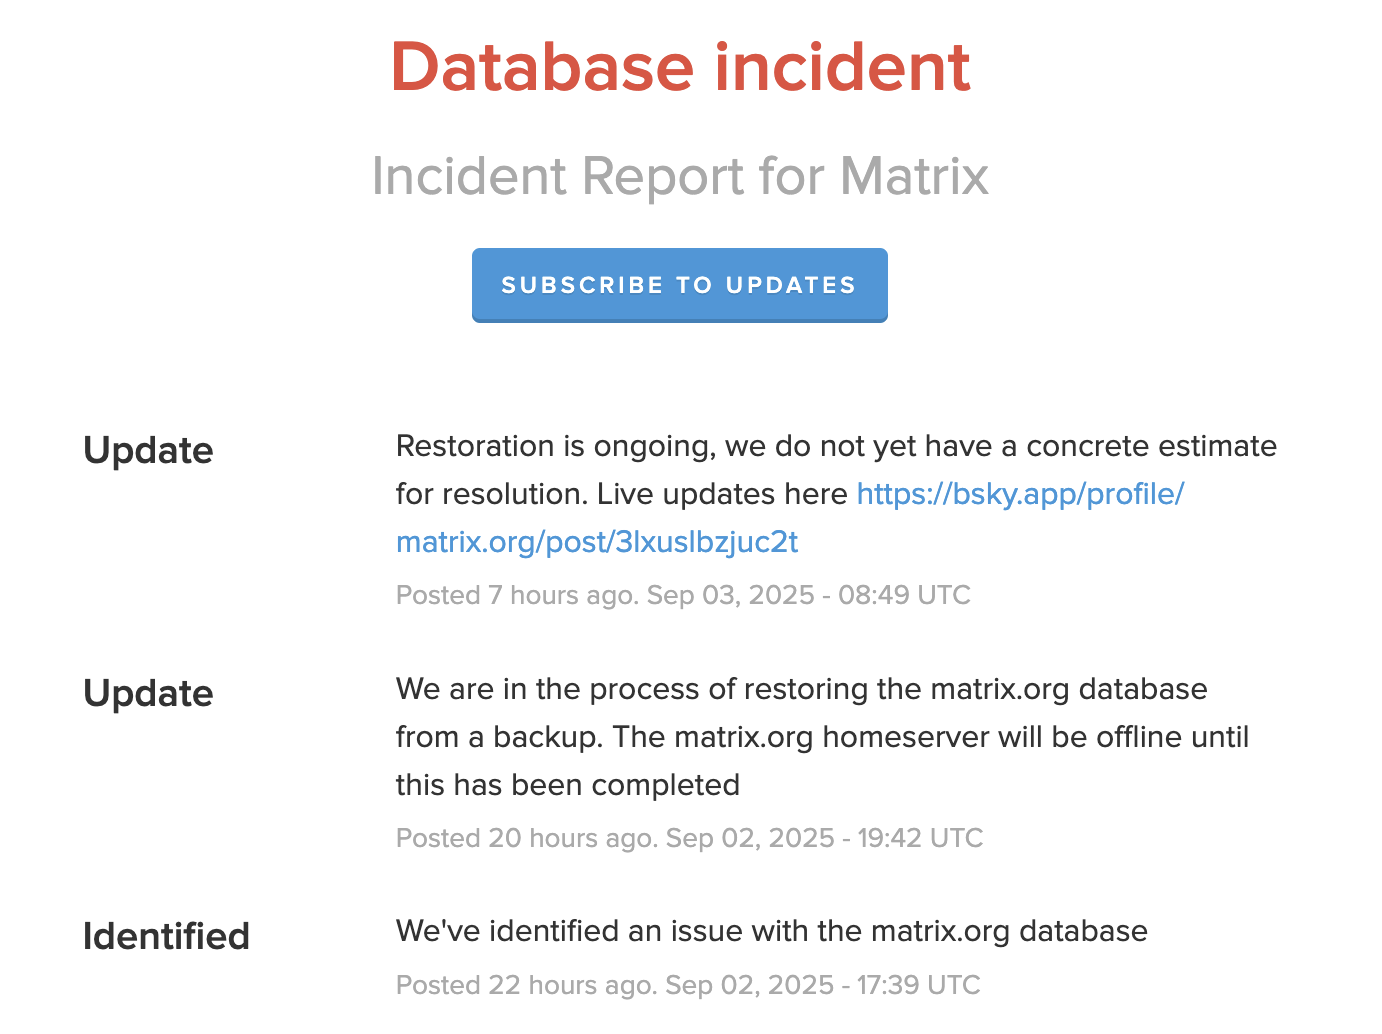This screenshot has height=1034, width=1382.
Task: Click the 'Posted 7 hours ago' timestamp
Action: pos(515,595)
